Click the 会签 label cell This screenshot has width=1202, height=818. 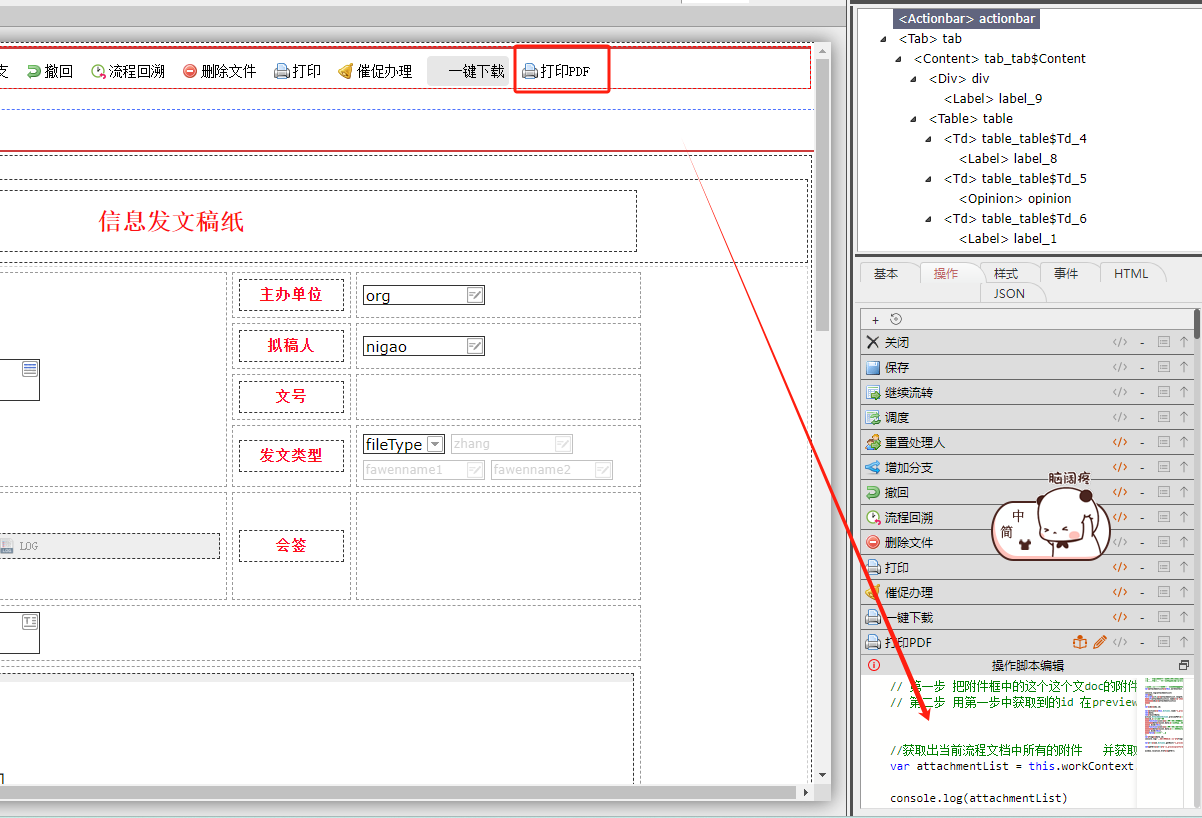click(291, 545)
